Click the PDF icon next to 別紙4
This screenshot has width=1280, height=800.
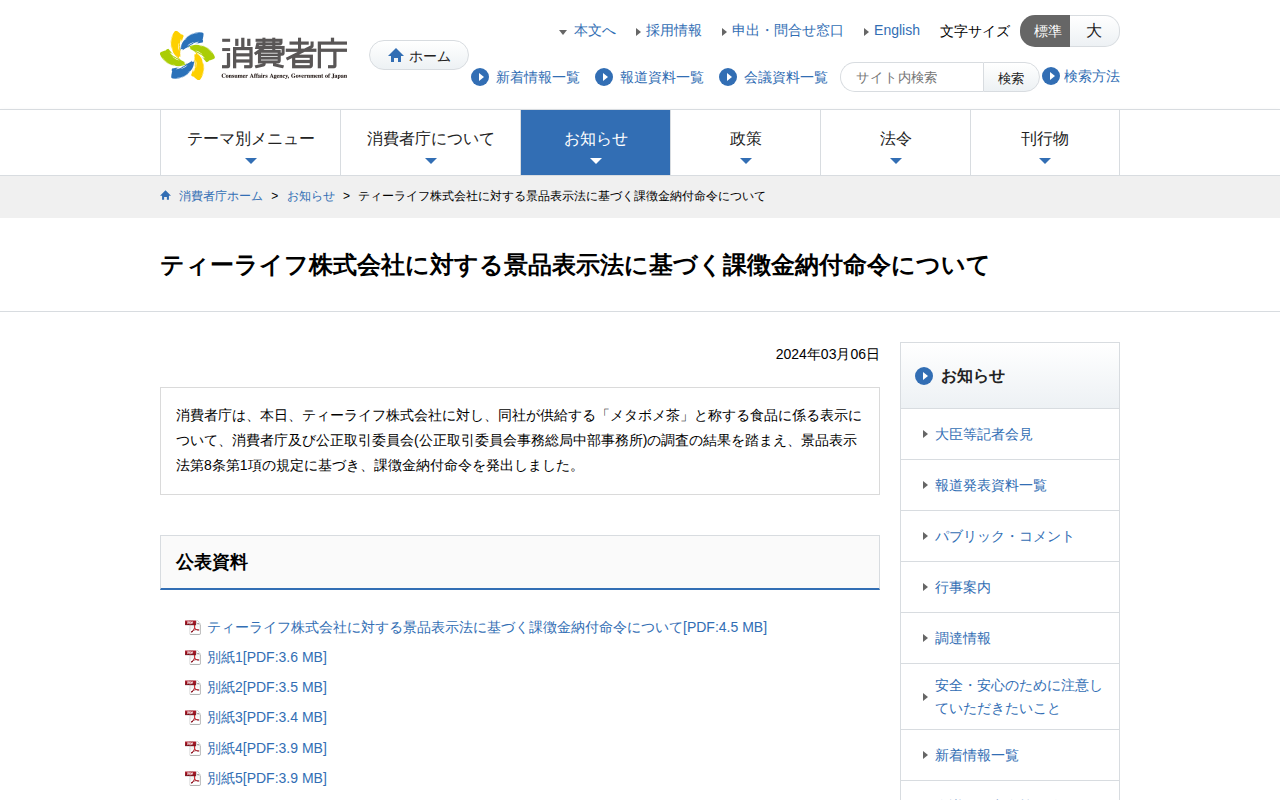(x=193, y=749)
